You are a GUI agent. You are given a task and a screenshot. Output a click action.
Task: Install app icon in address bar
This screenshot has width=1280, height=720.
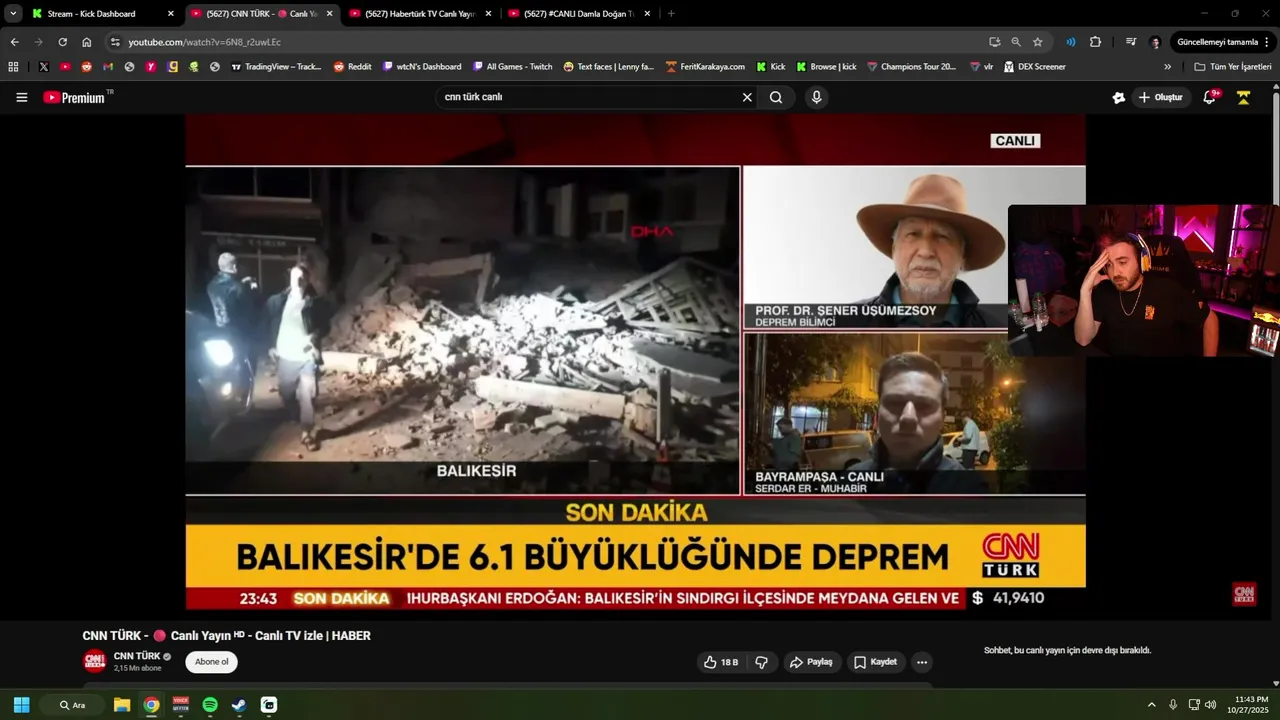pos(994,42)
